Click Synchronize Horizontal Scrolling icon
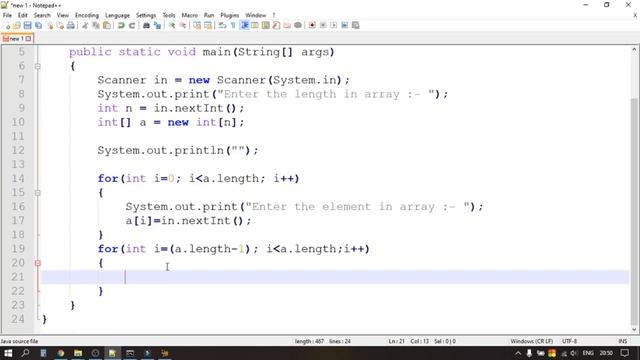Image resolution: width=640 pixels, height=360 pixels. tap(208, 25)
